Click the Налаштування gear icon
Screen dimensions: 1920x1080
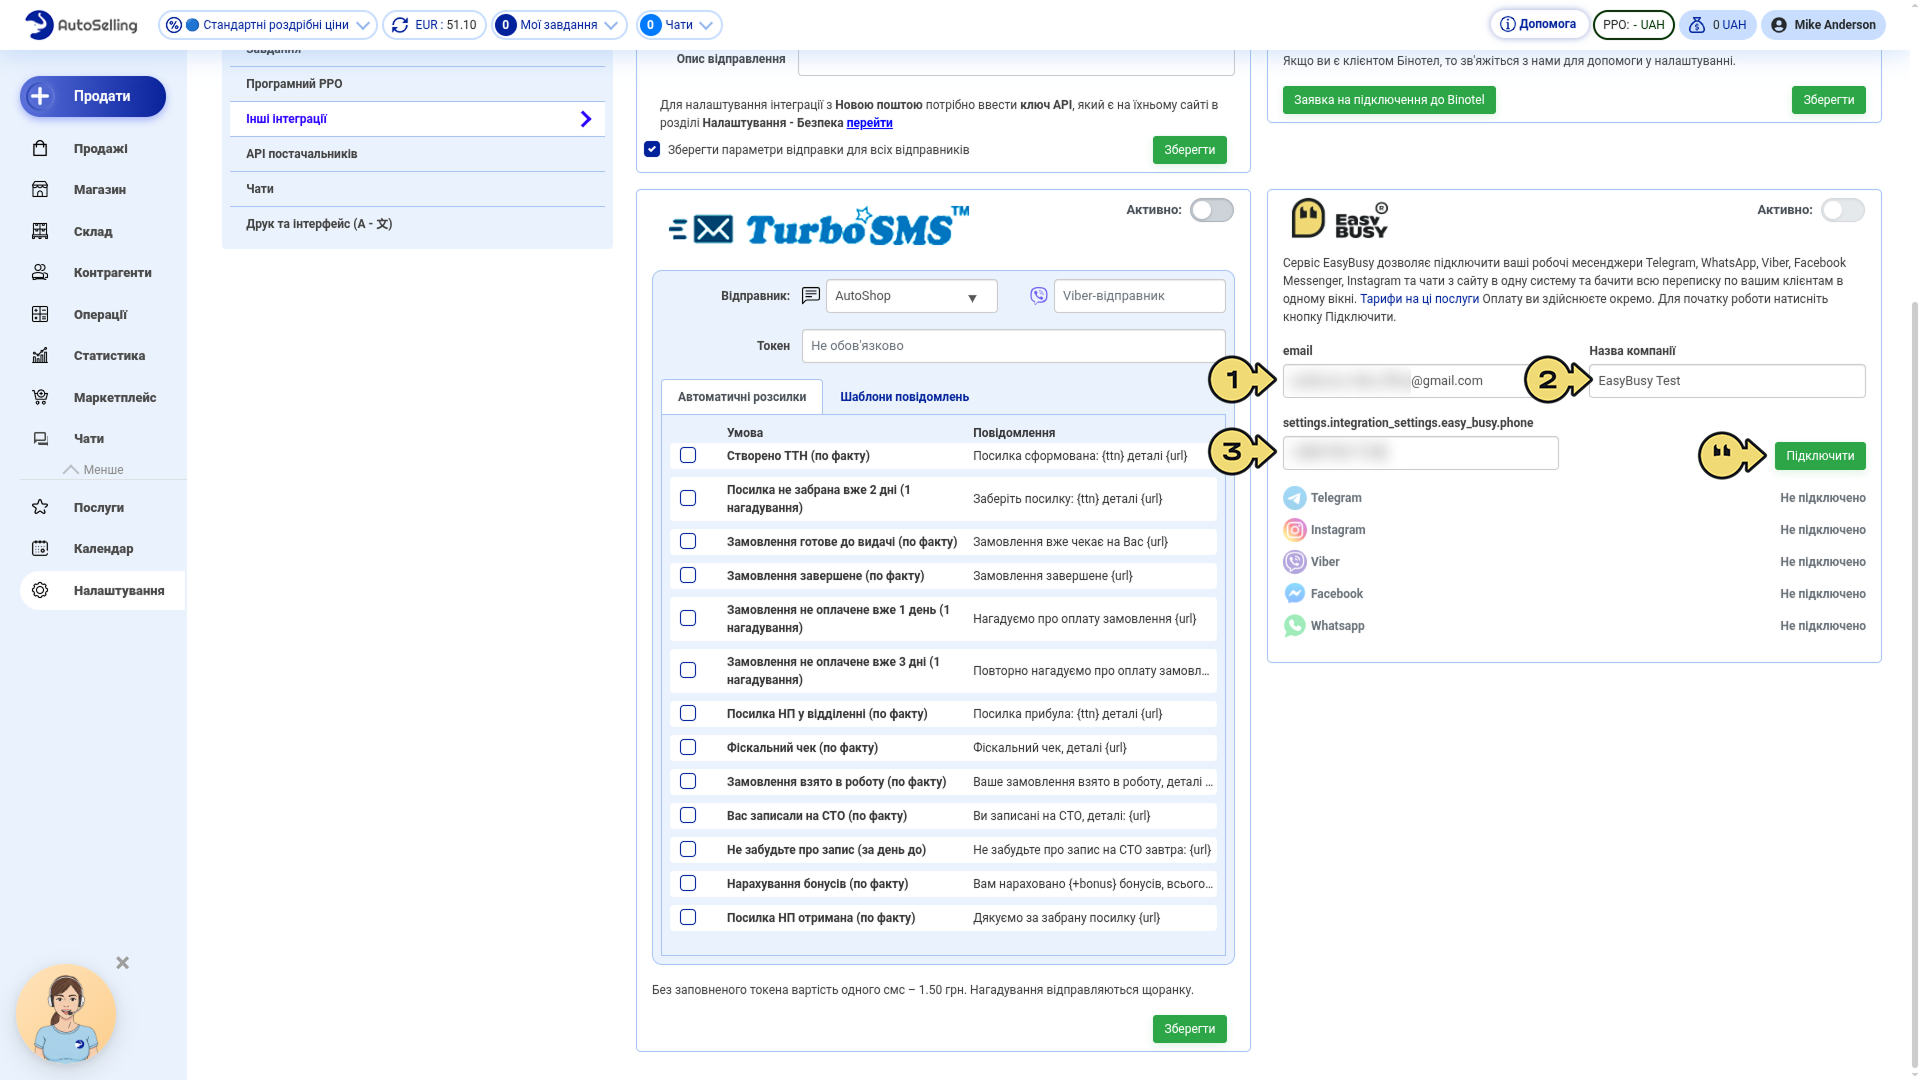40,591
